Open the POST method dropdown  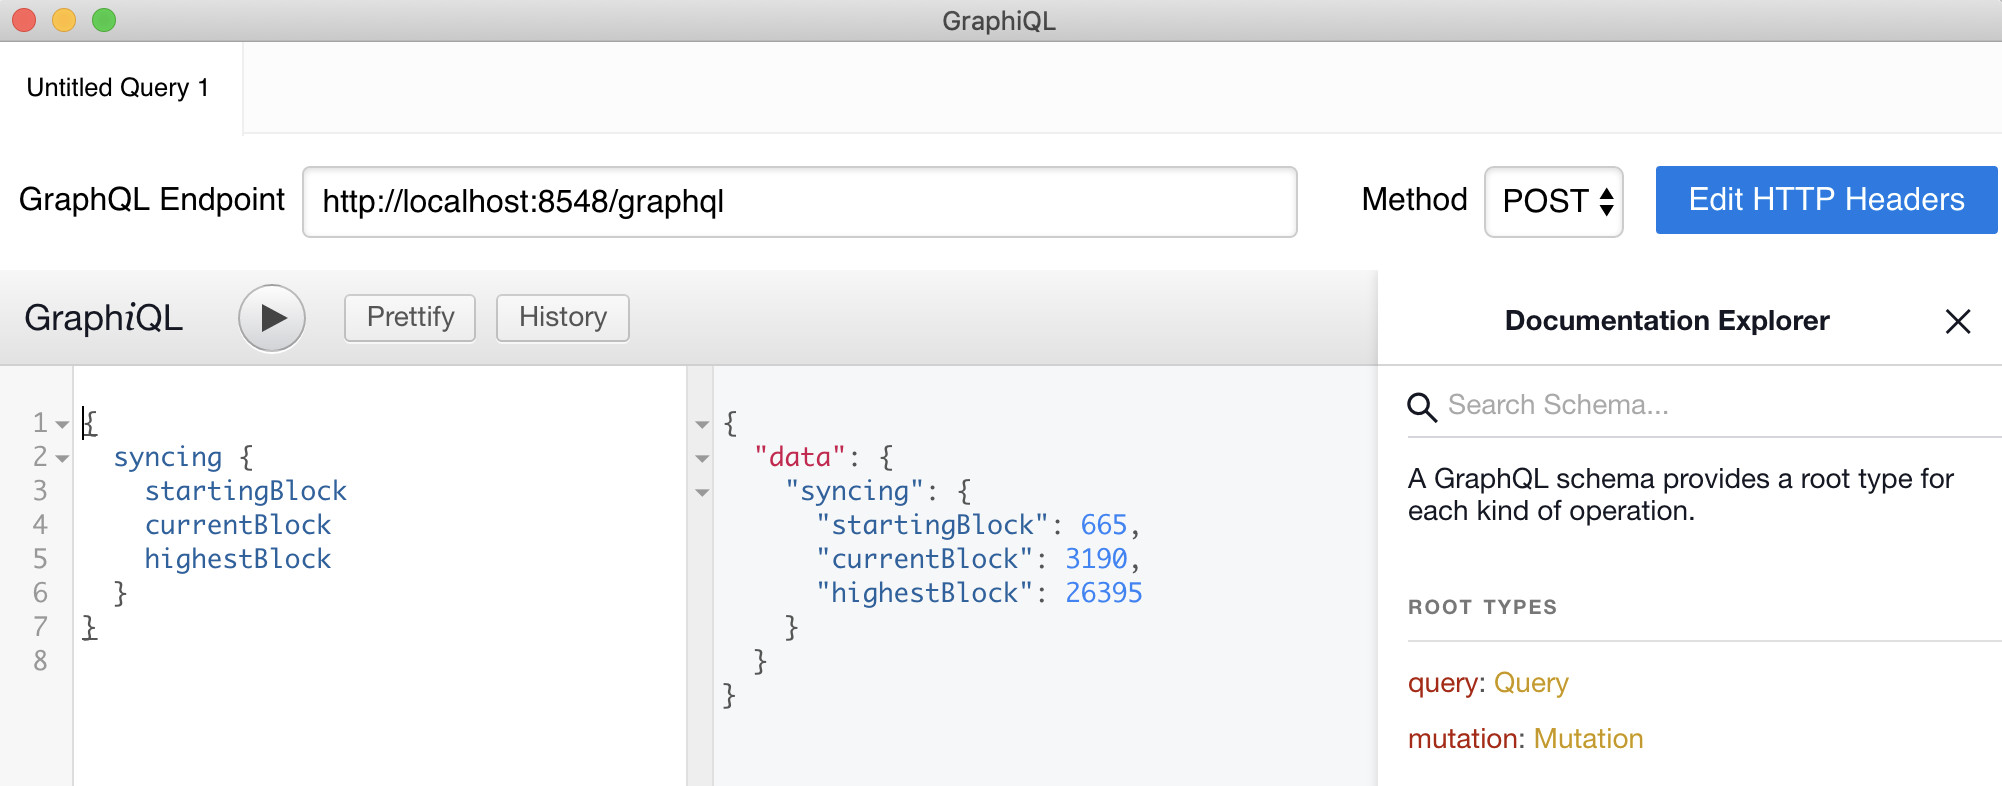coord(1553,201)
